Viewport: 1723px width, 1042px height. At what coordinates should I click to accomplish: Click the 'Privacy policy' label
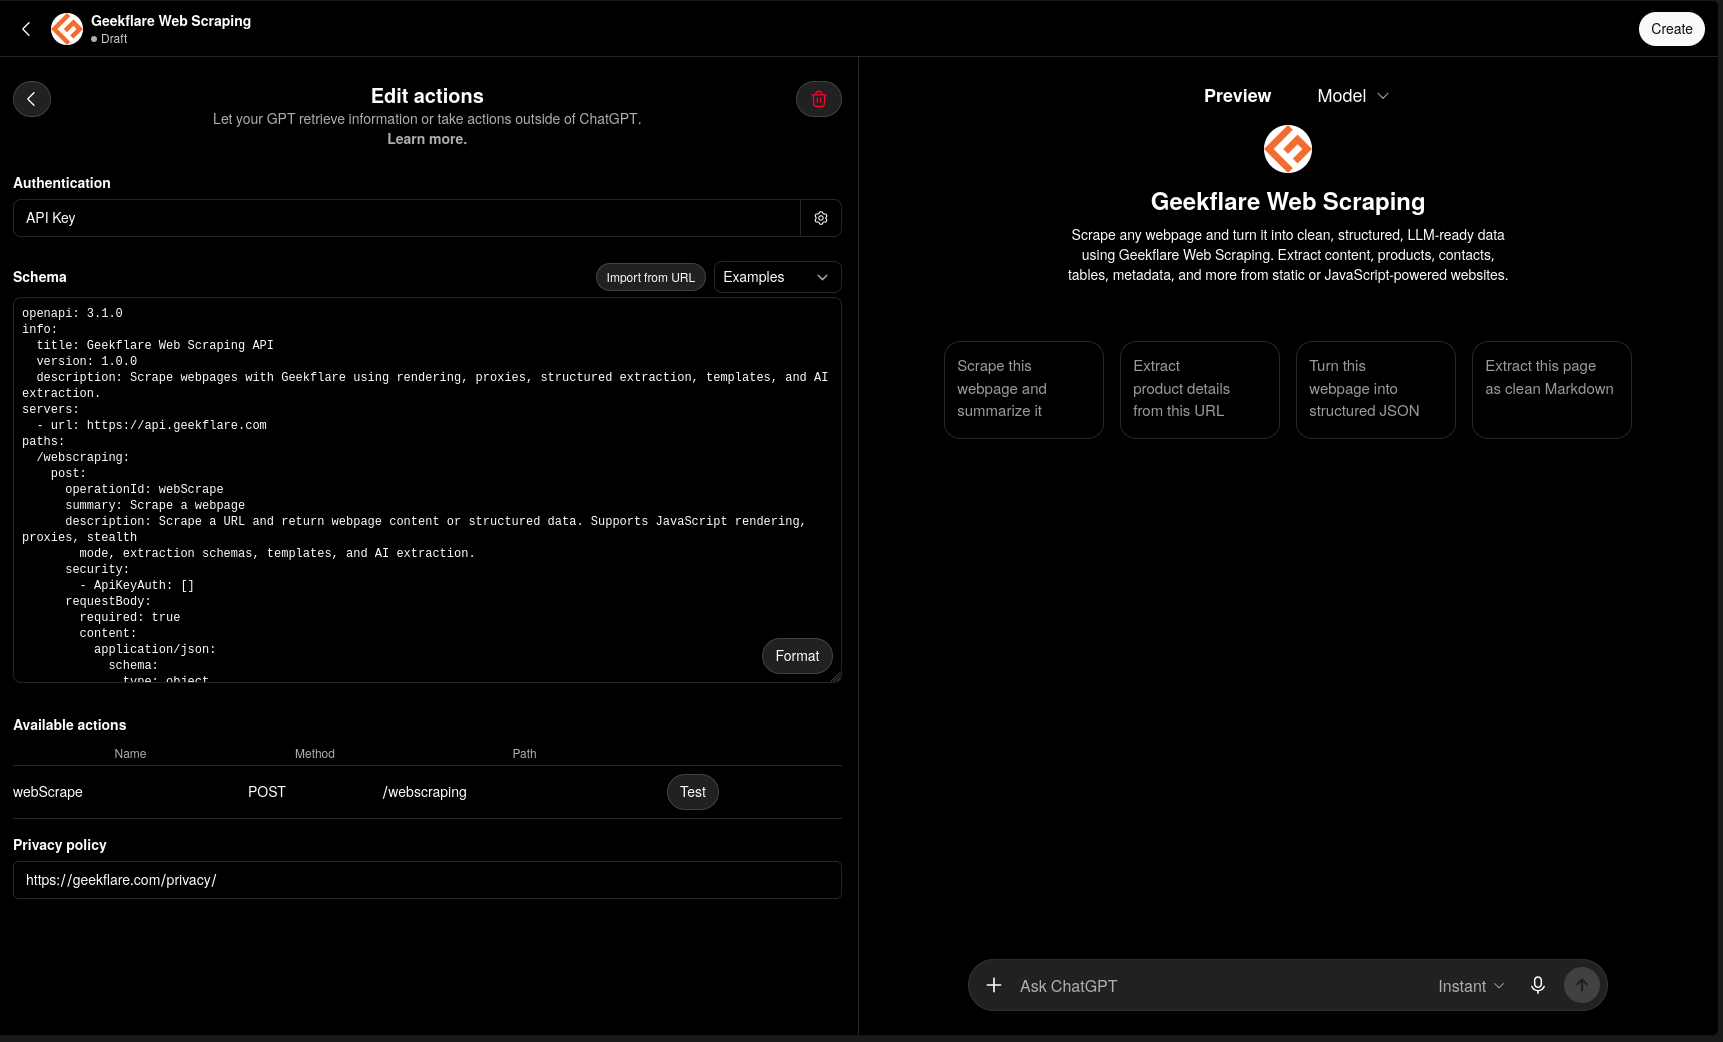point(60,845)
